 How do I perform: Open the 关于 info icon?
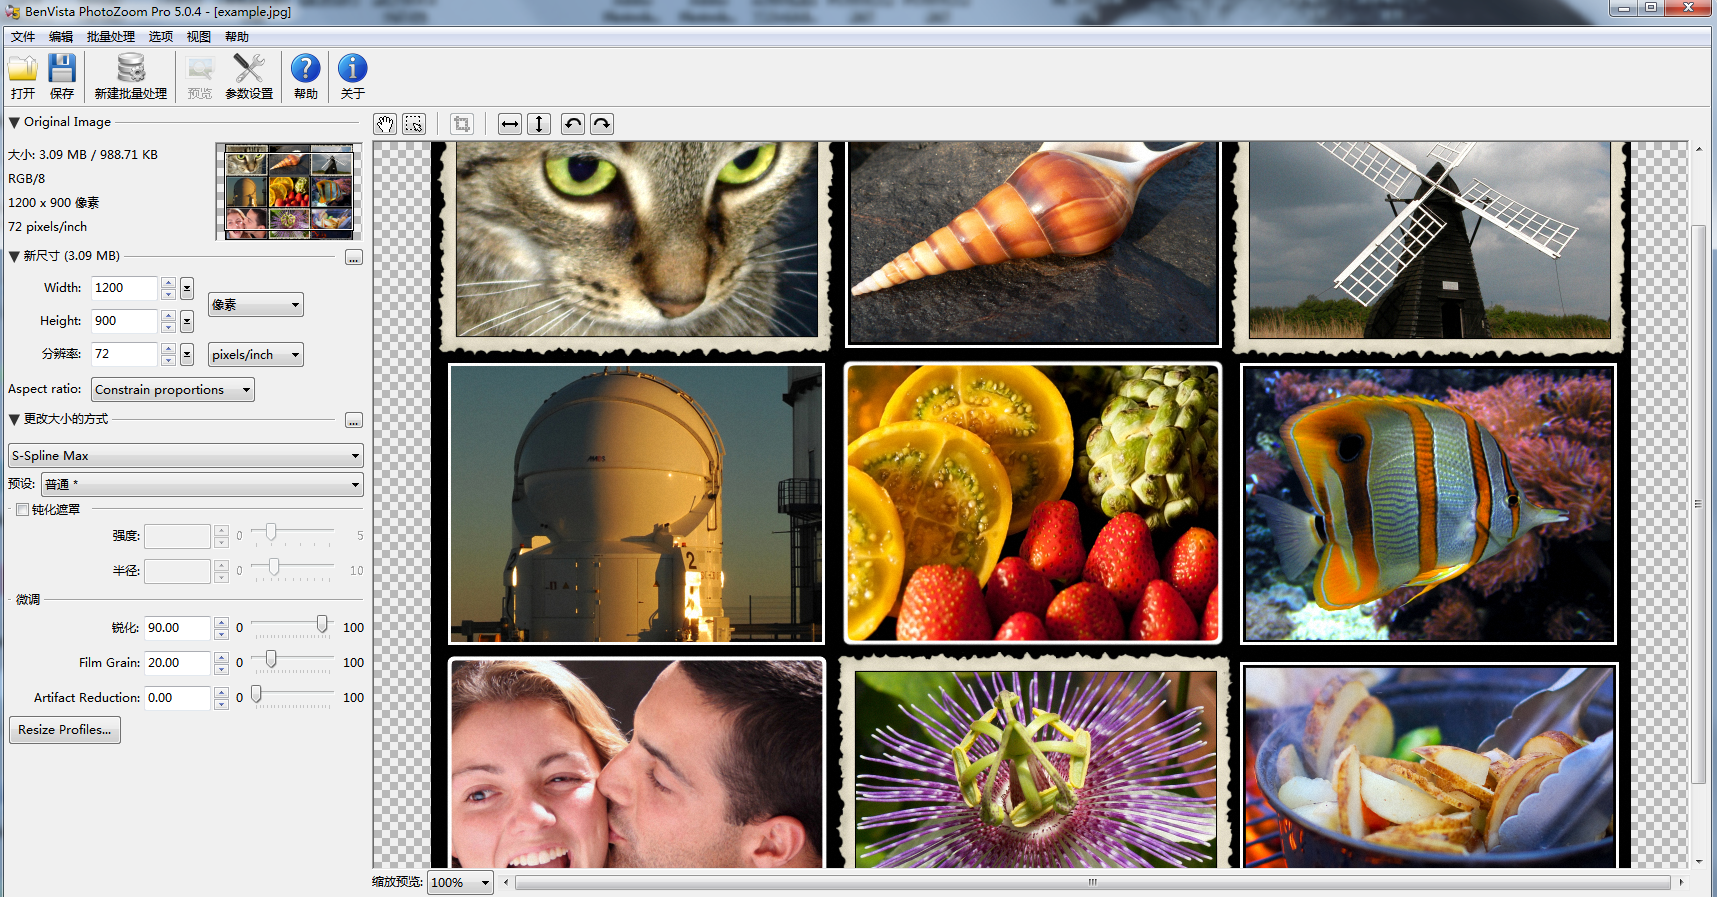(x=352, y=69)
